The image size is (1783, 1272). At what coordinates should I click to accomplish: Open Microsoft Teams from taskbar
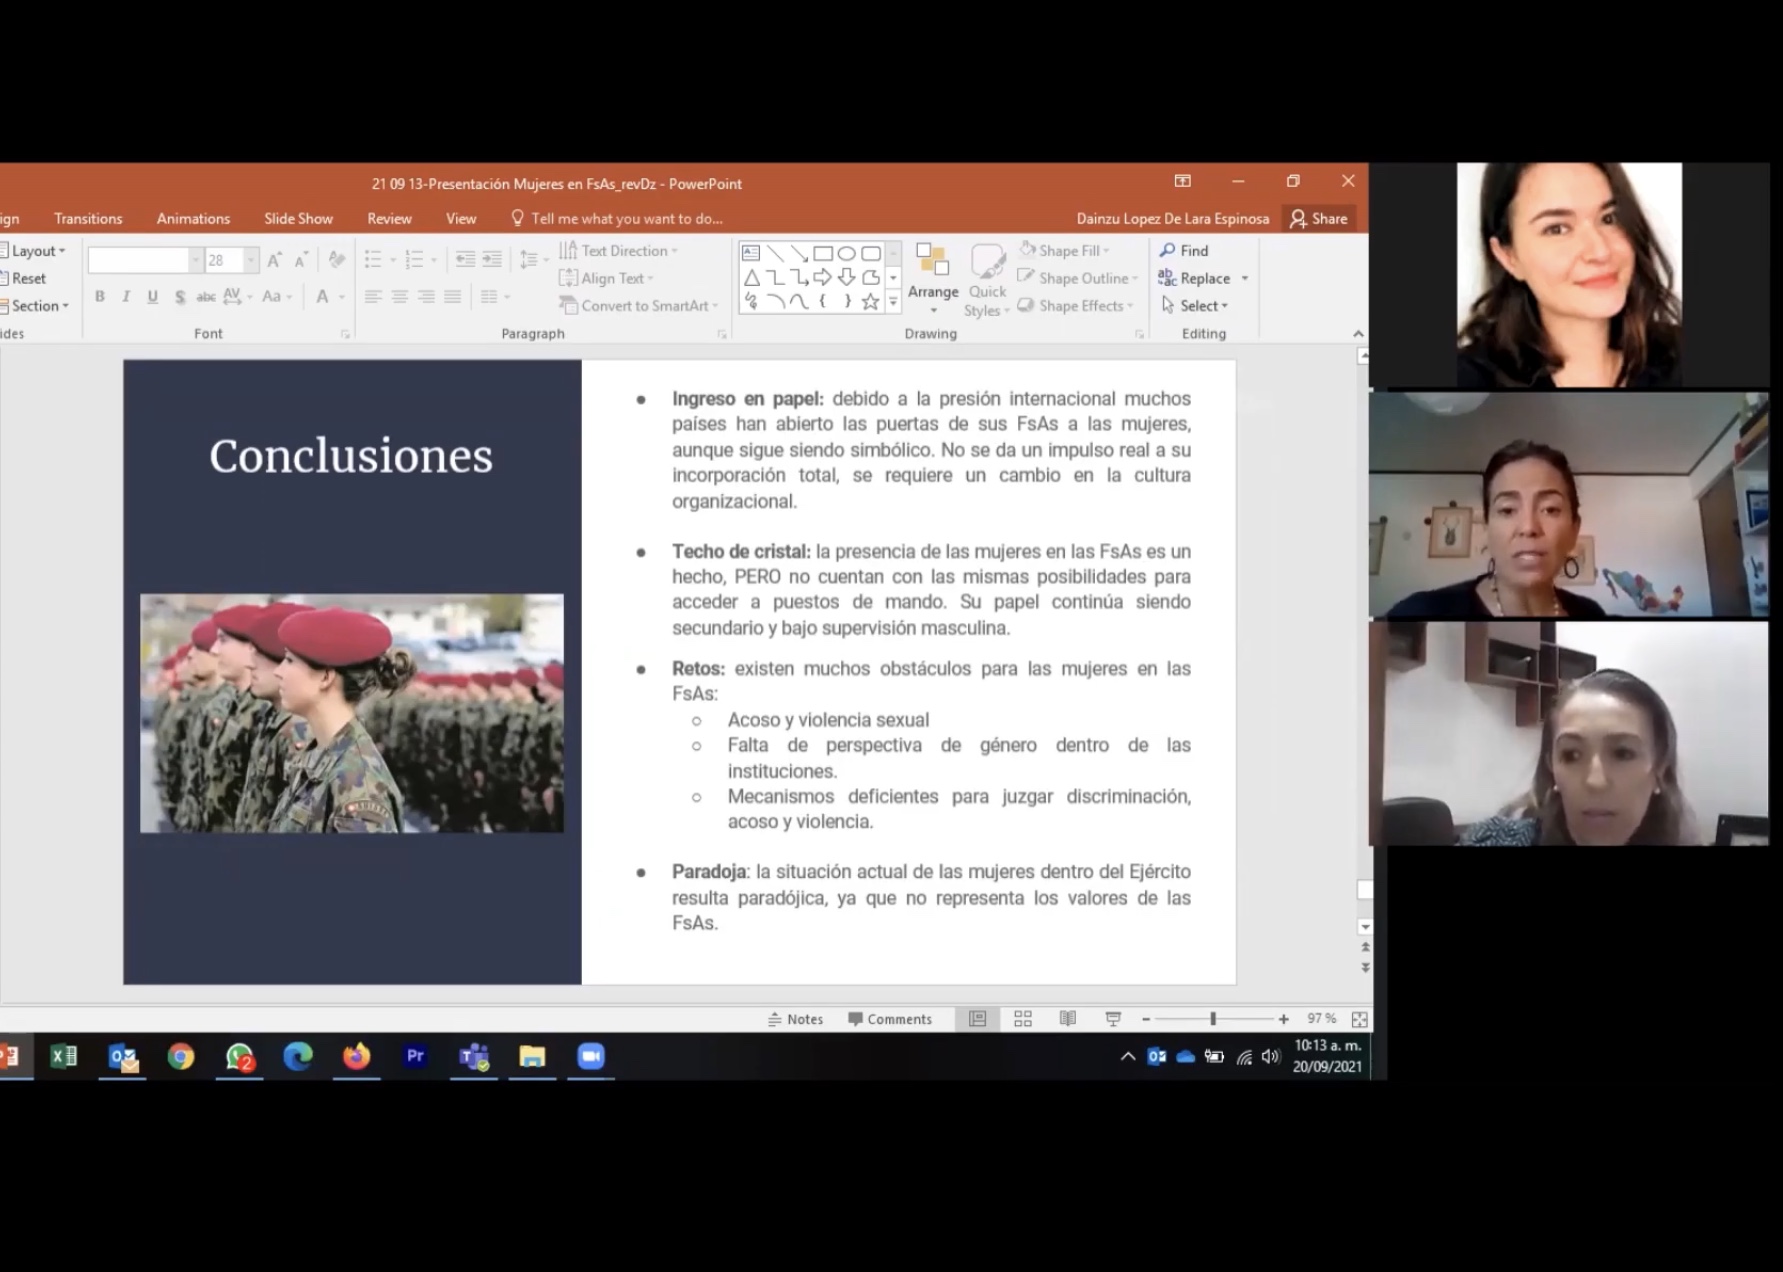point(473,1056)
